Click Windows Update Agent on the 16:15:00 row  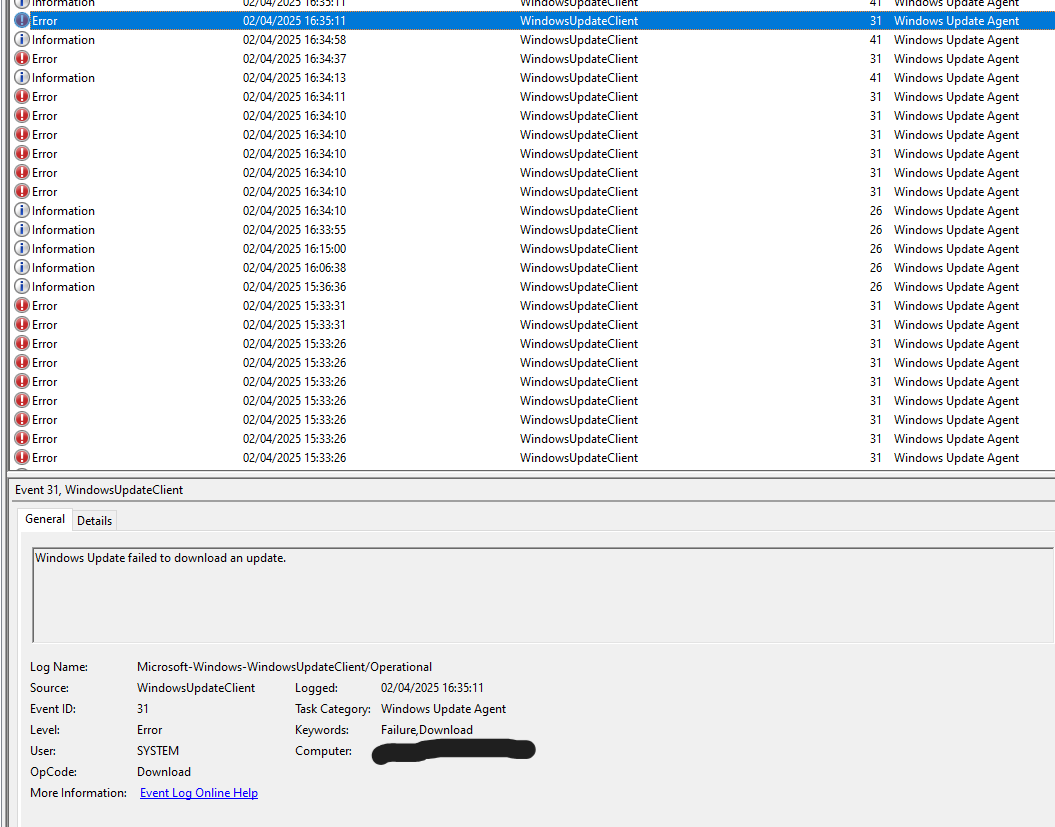point(956,248)
